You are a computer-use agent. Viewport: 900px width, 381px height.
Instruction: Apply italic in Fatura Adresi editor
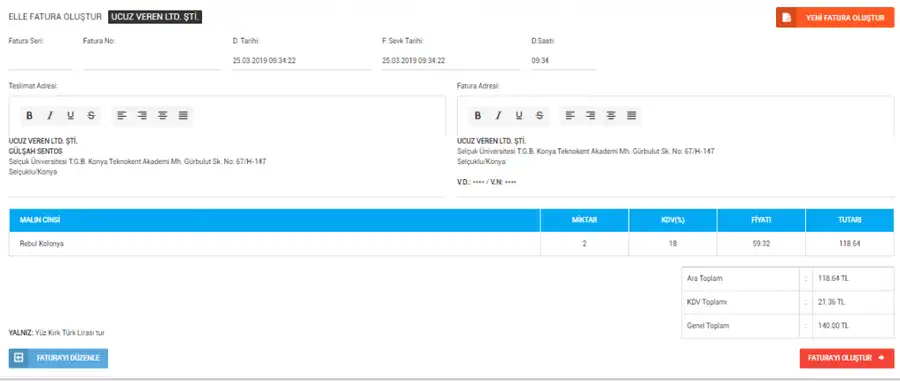498,116
